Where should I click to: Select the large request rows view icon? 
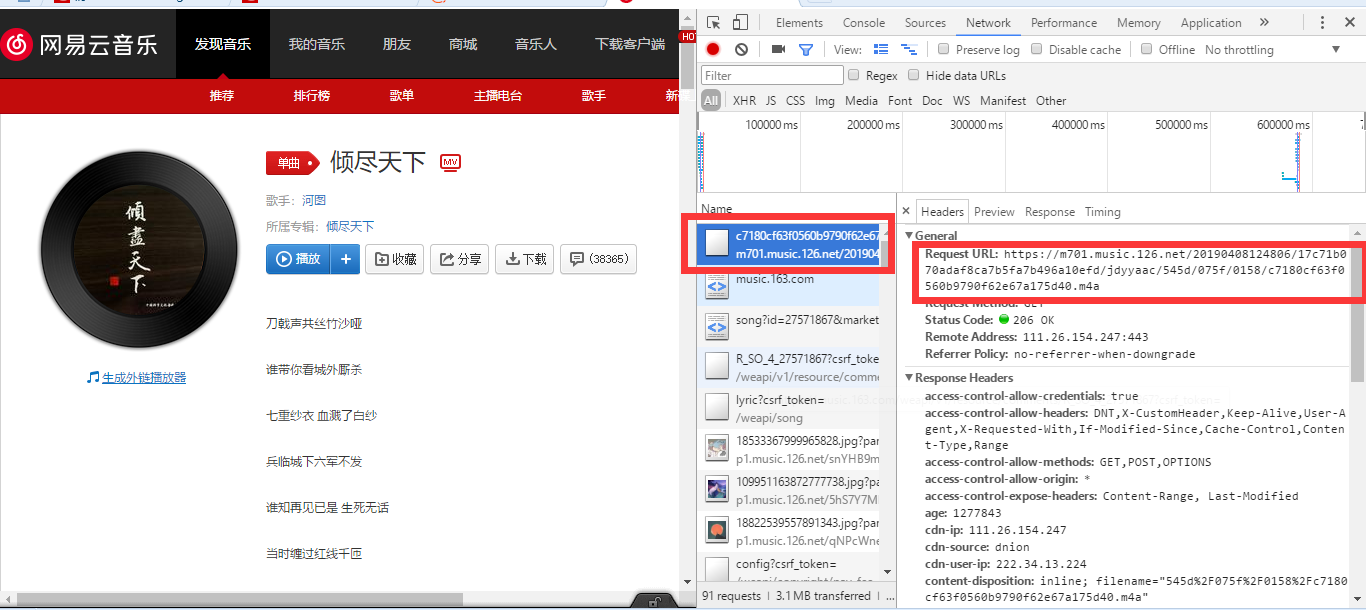pos(881,49)
